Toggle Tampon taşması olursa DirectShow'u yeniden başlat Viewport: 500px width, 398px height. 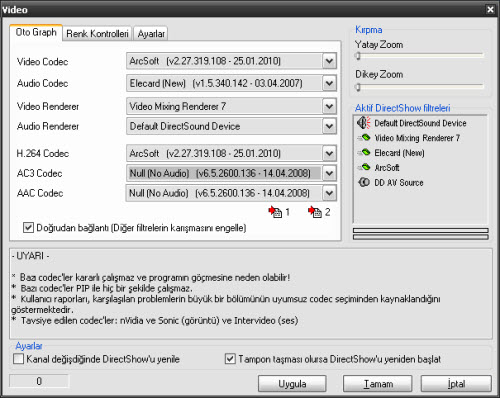tap(230, 359)
